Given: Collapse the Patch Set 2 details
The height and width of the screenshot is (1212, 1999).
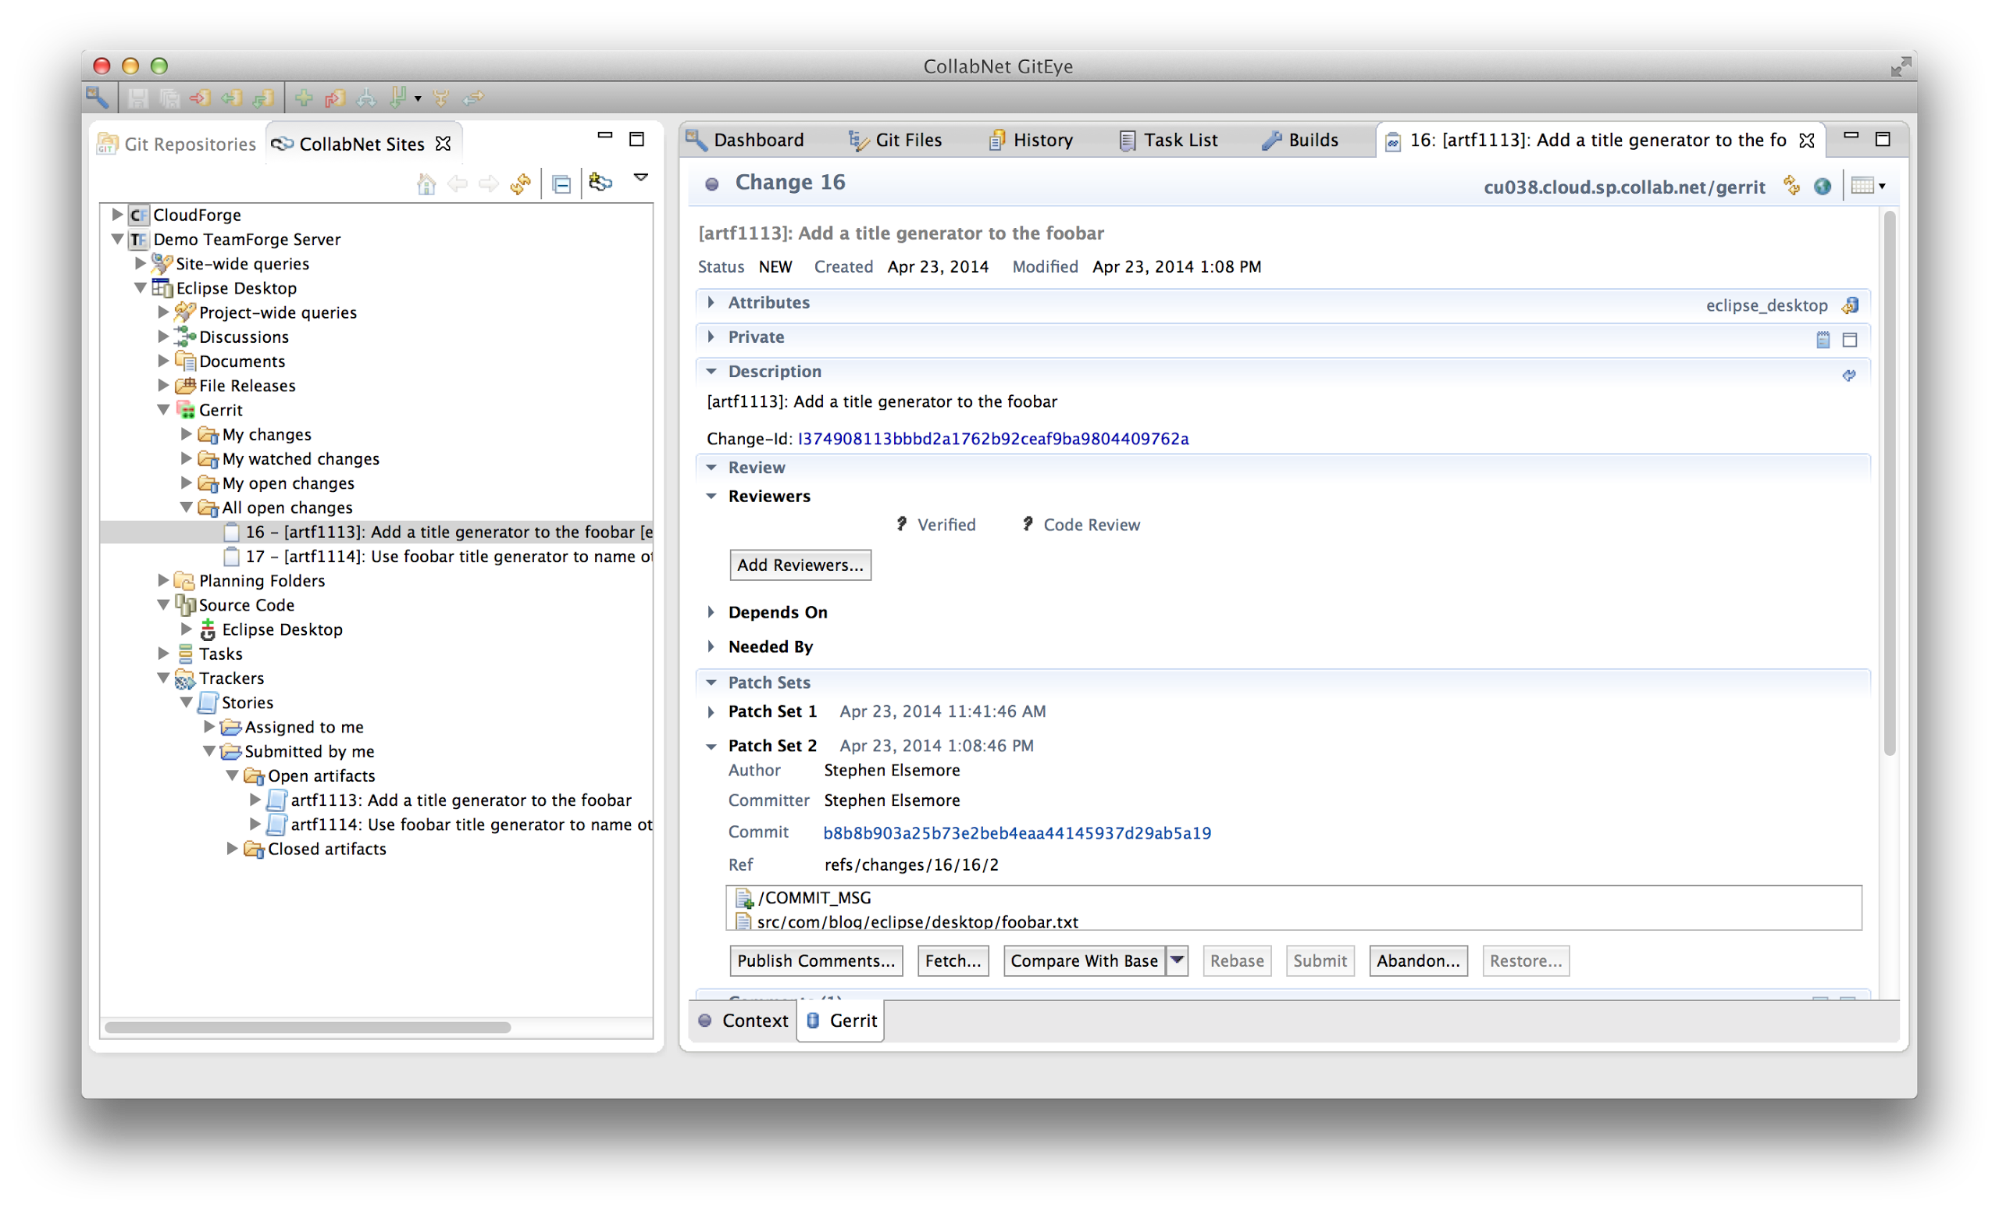Looking at the screenshot, I should [711, 745].
